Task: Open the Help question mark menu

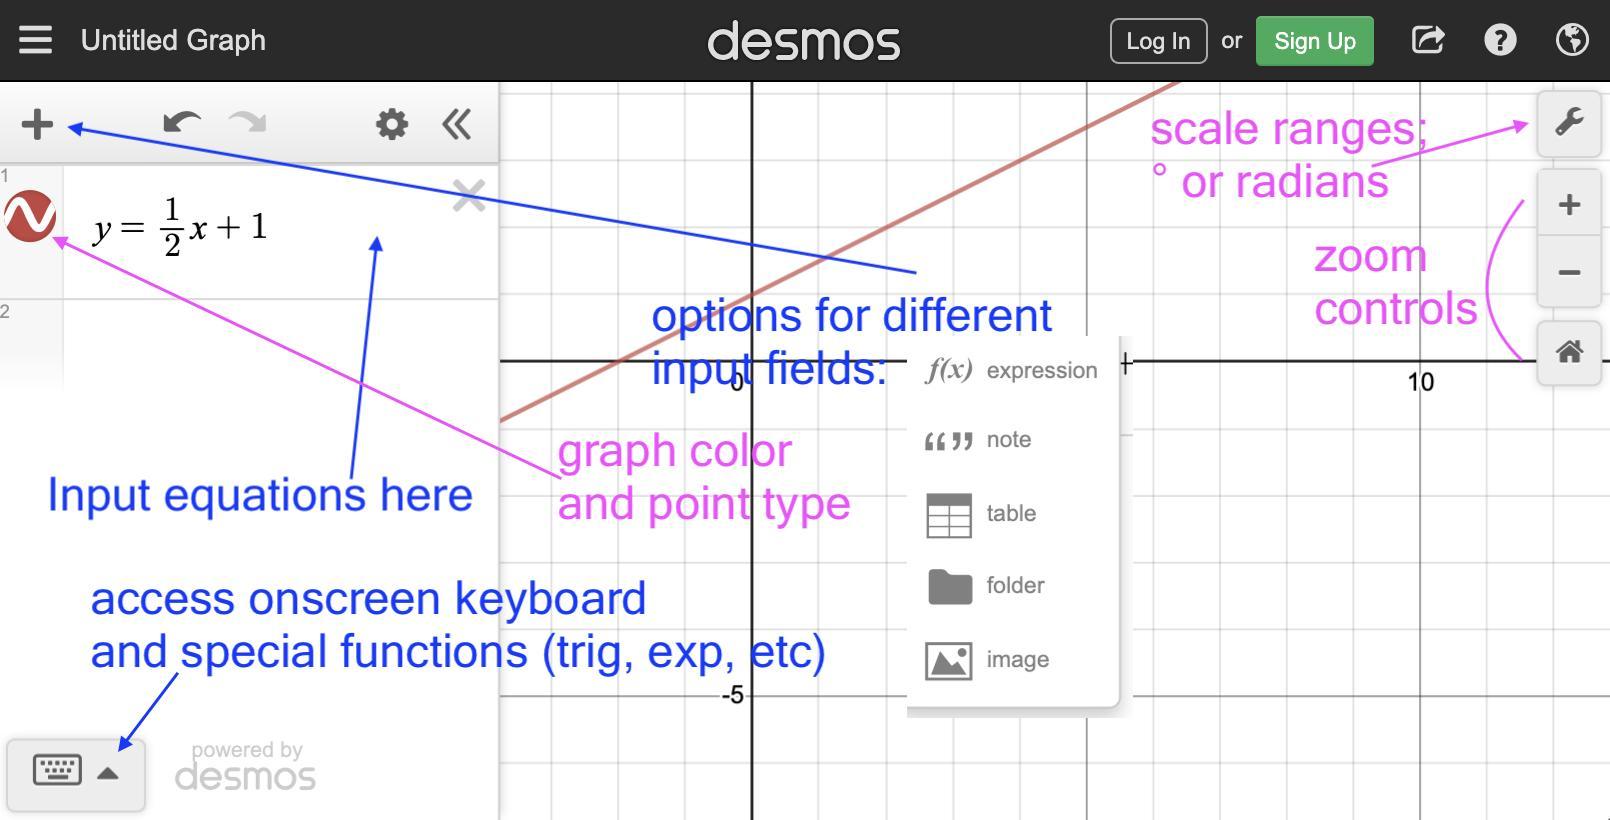Action: pyautogui.click(x=1500, y=40)
